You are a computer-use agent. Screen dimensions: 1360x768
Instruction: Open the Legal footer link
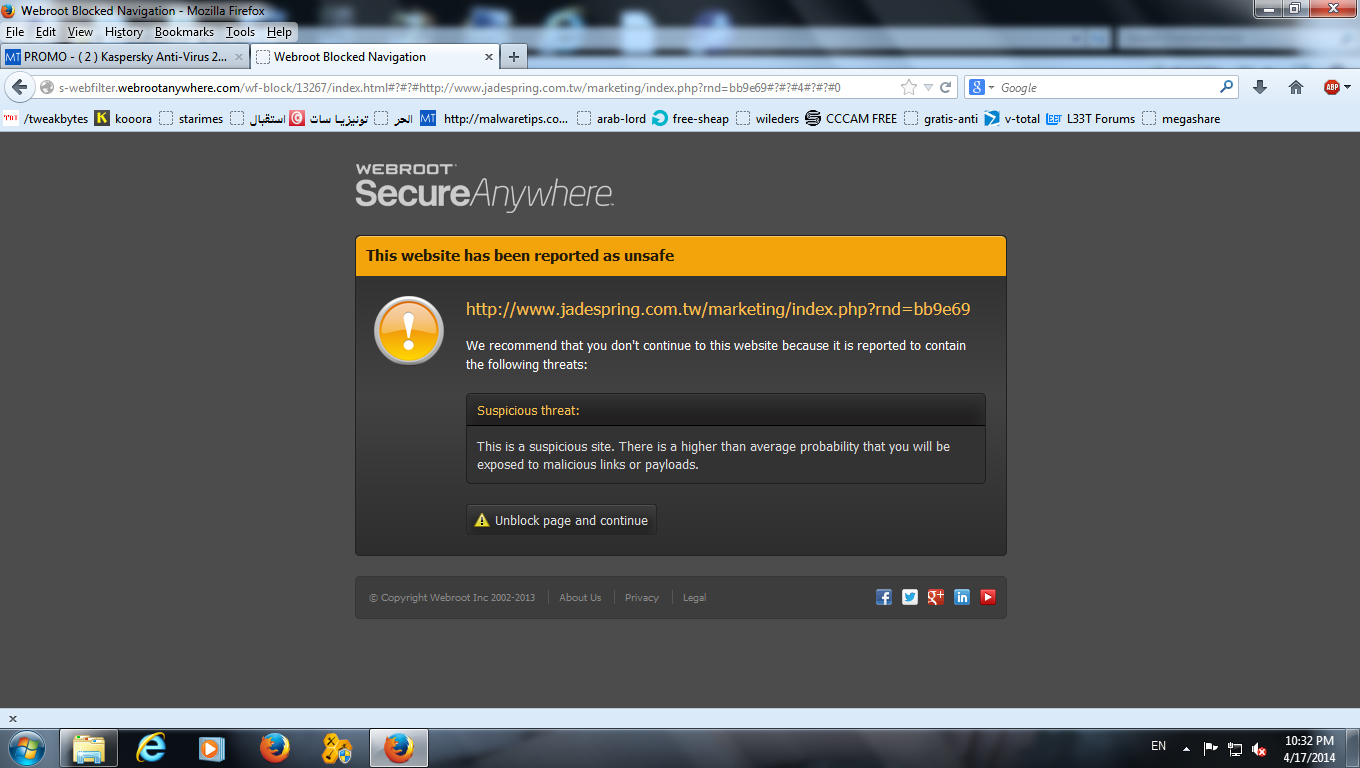(x=694, y=598)
